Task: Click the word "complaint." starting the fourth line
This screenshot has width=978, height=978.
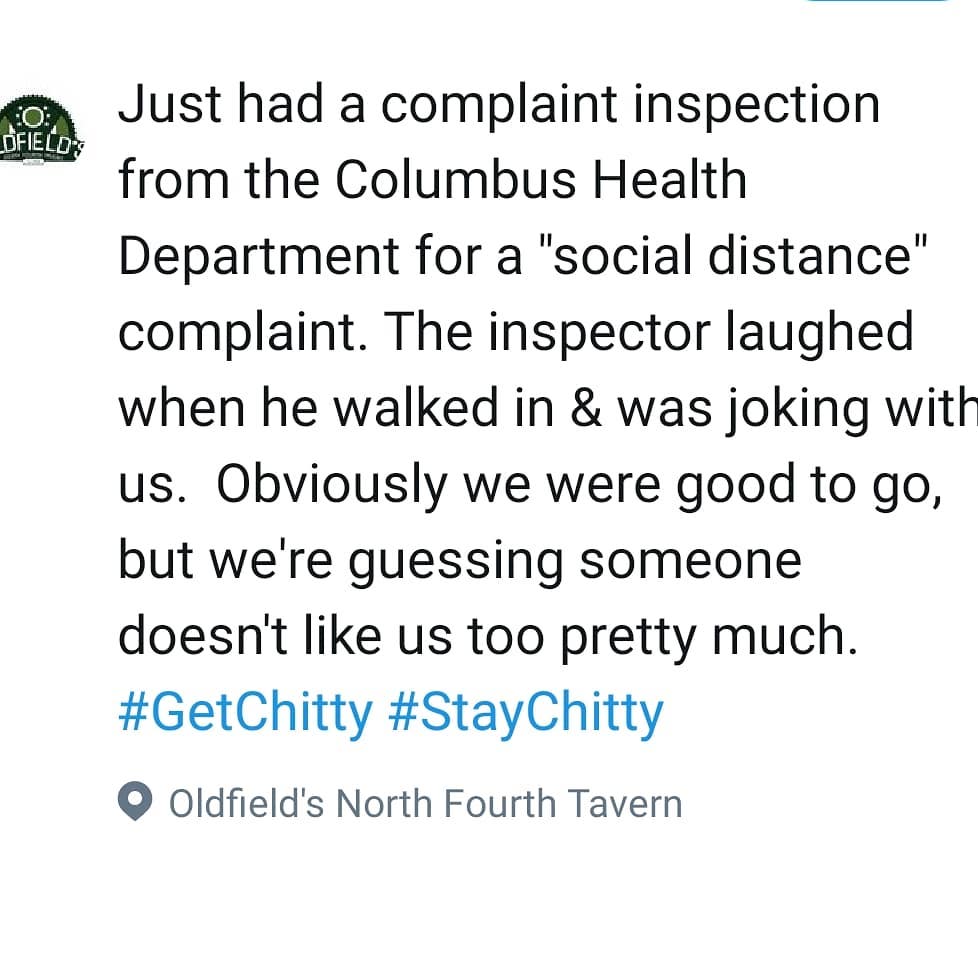Action: (240, 333)
